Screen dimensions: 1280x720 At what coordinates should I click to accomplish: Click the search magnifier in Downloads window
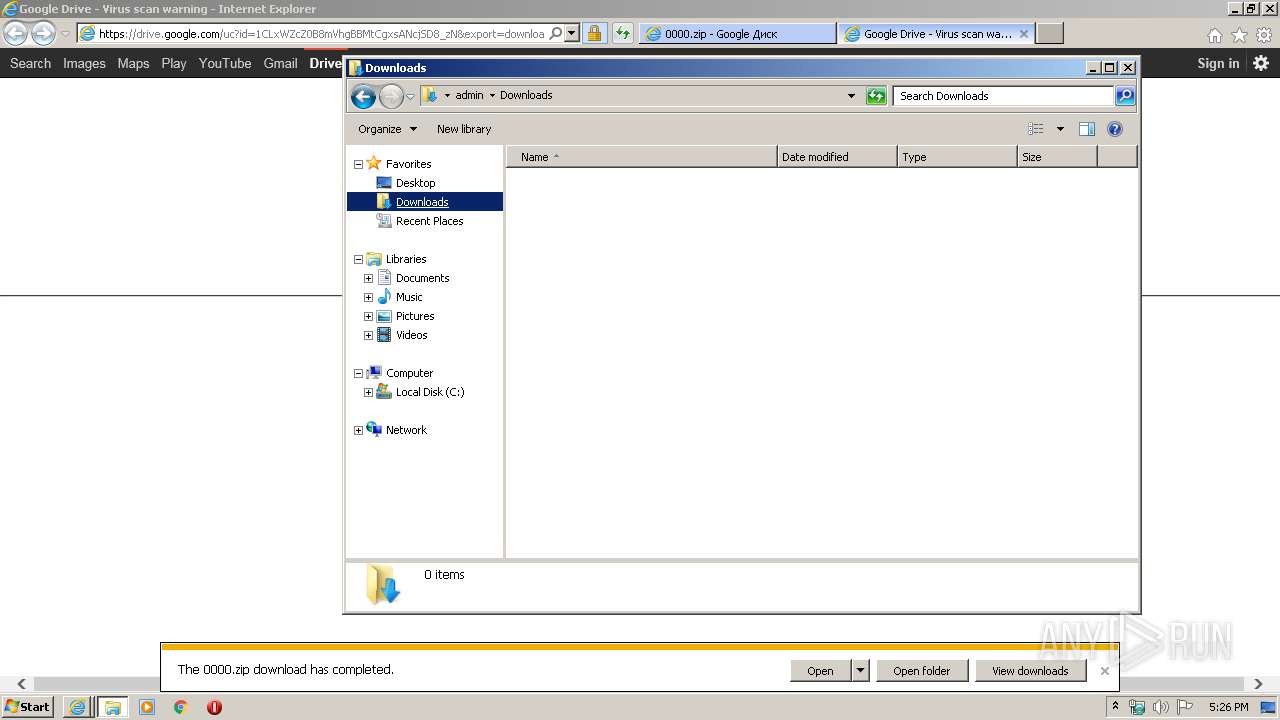(1125, 96)
